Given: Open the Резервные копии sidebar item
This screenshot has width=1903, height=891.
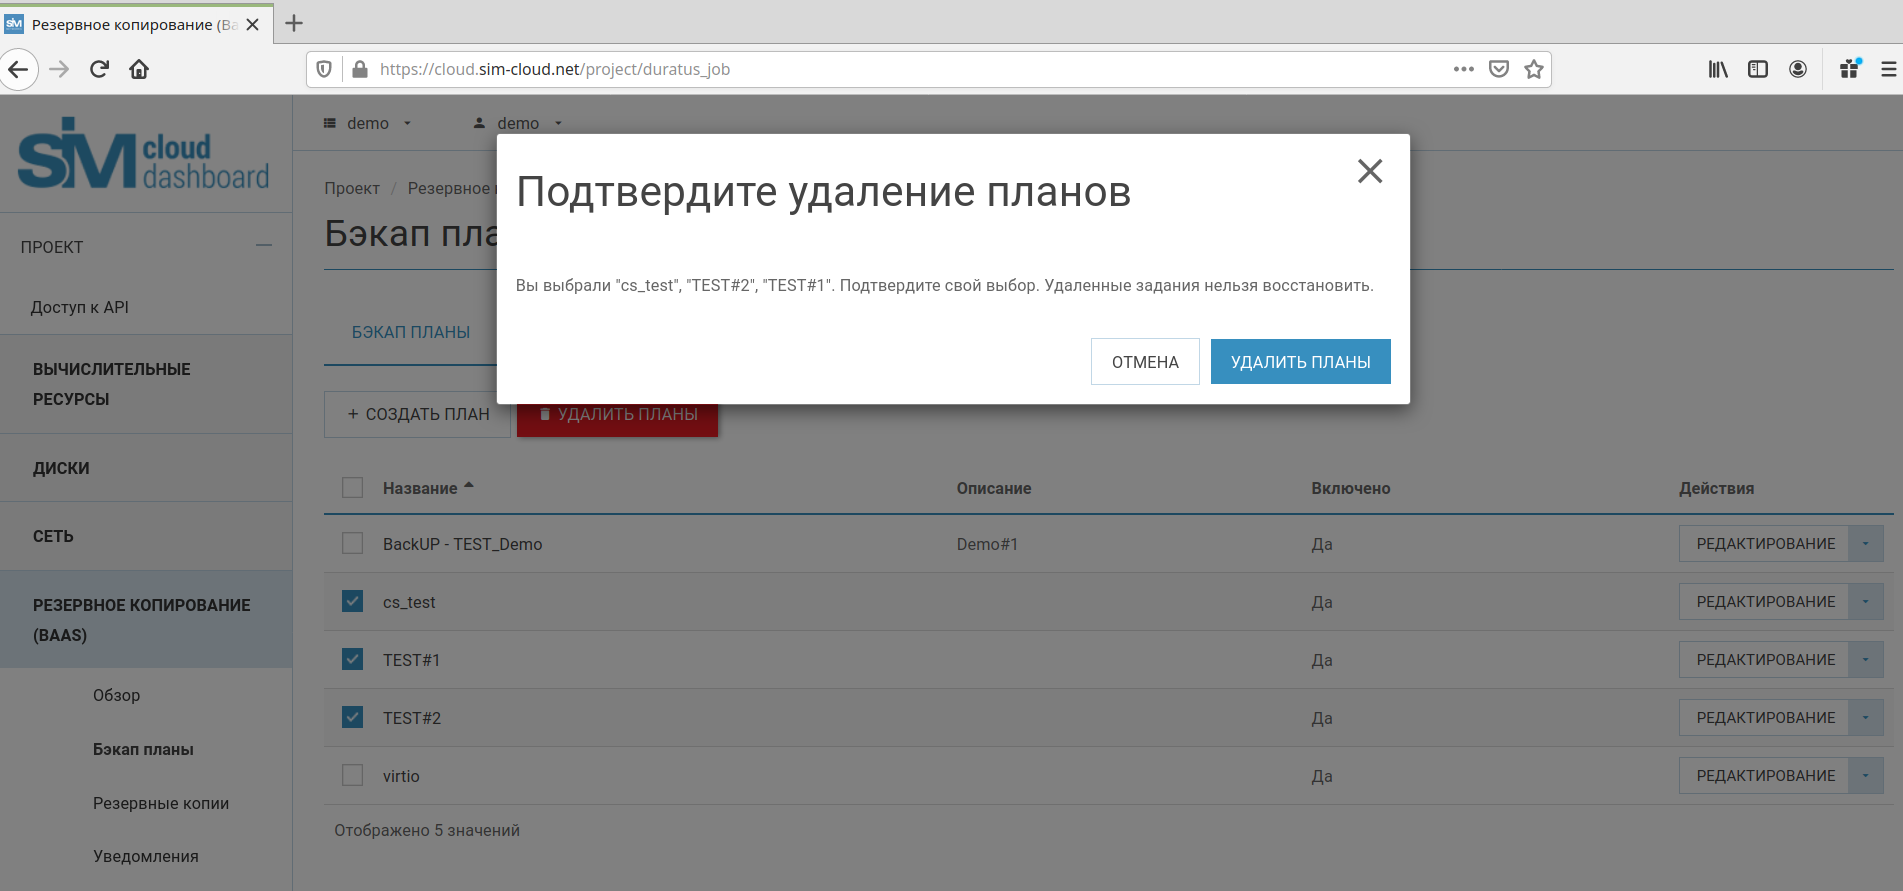Looking at the screenshot, I should pos(161,803).
